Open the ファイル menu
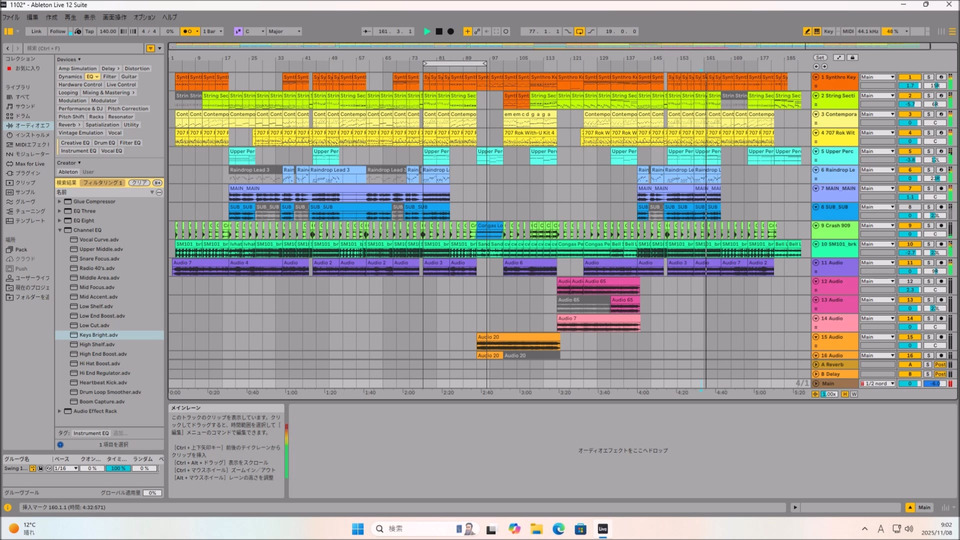960x540 pixels. point(10,17)
